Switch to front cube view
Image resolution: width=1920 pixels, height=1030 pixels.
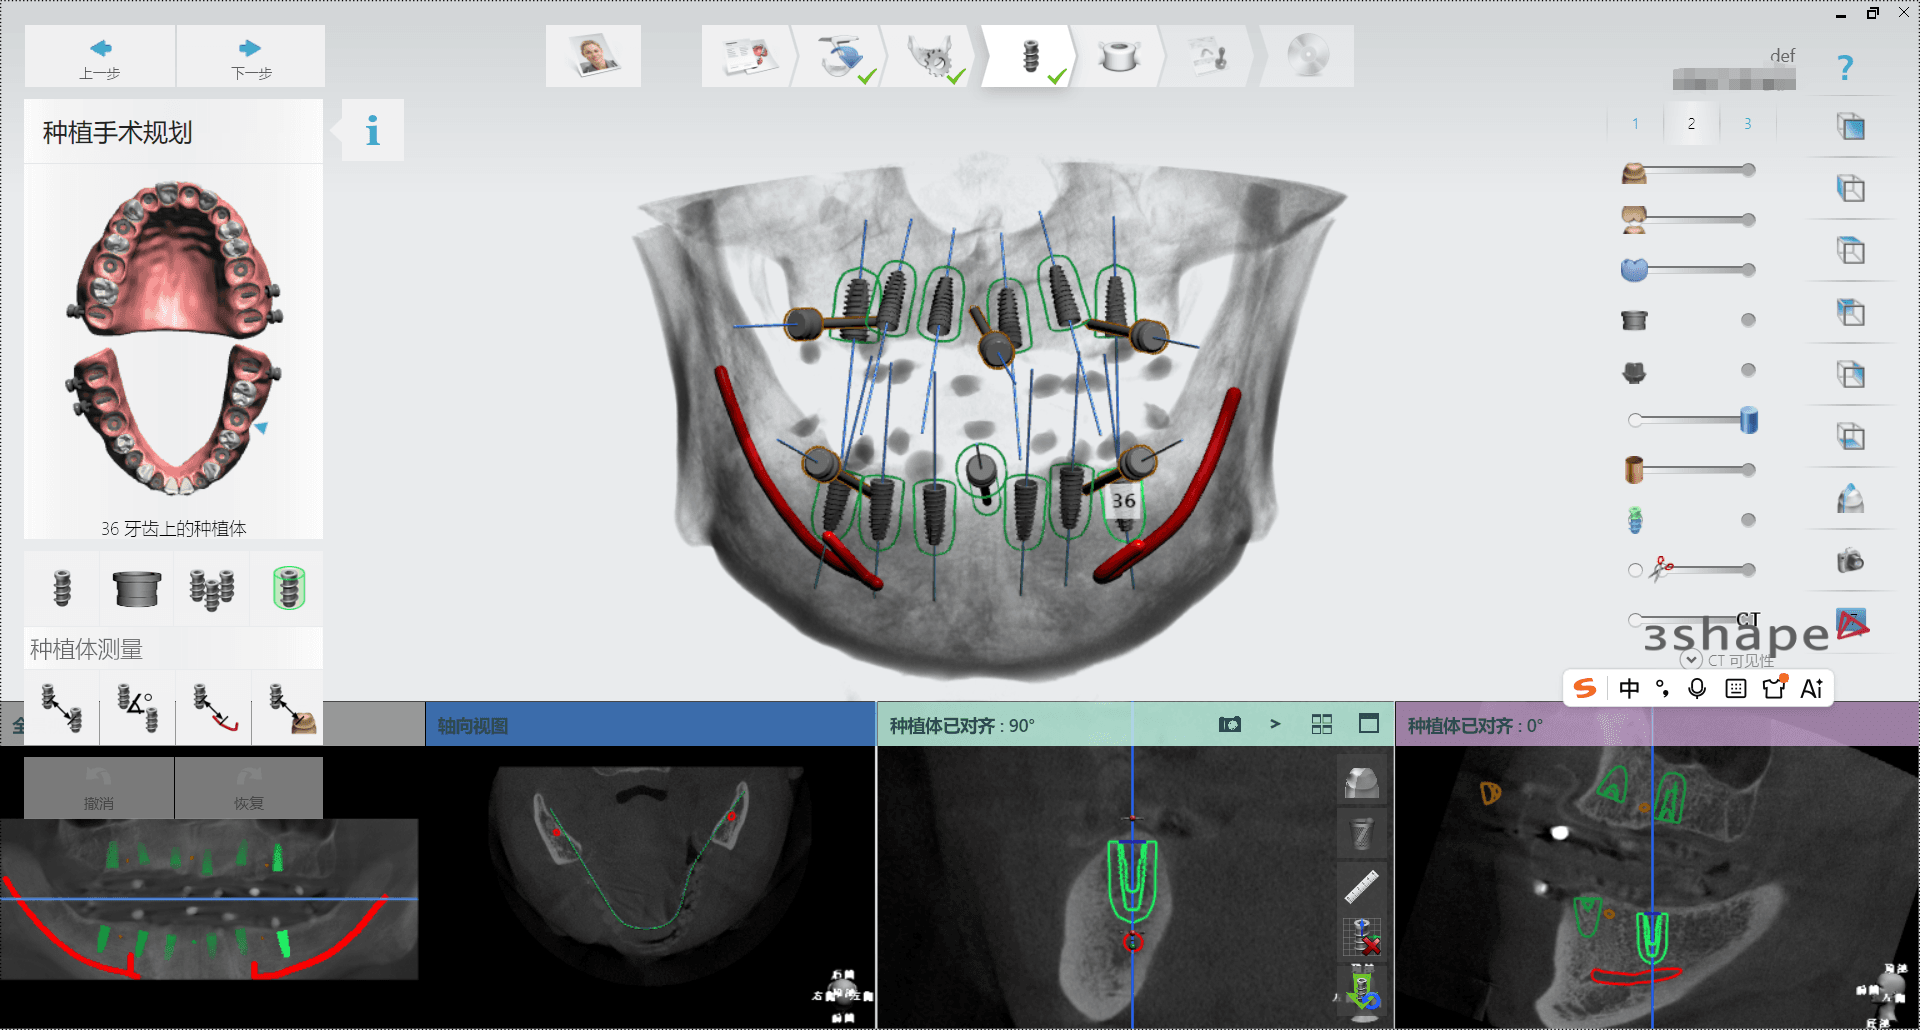tap(1851, 127)
